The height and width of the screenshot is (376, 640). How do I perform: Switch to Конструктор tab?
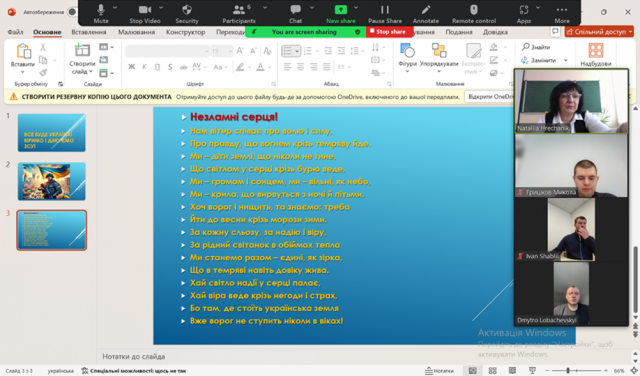[185, 32]
